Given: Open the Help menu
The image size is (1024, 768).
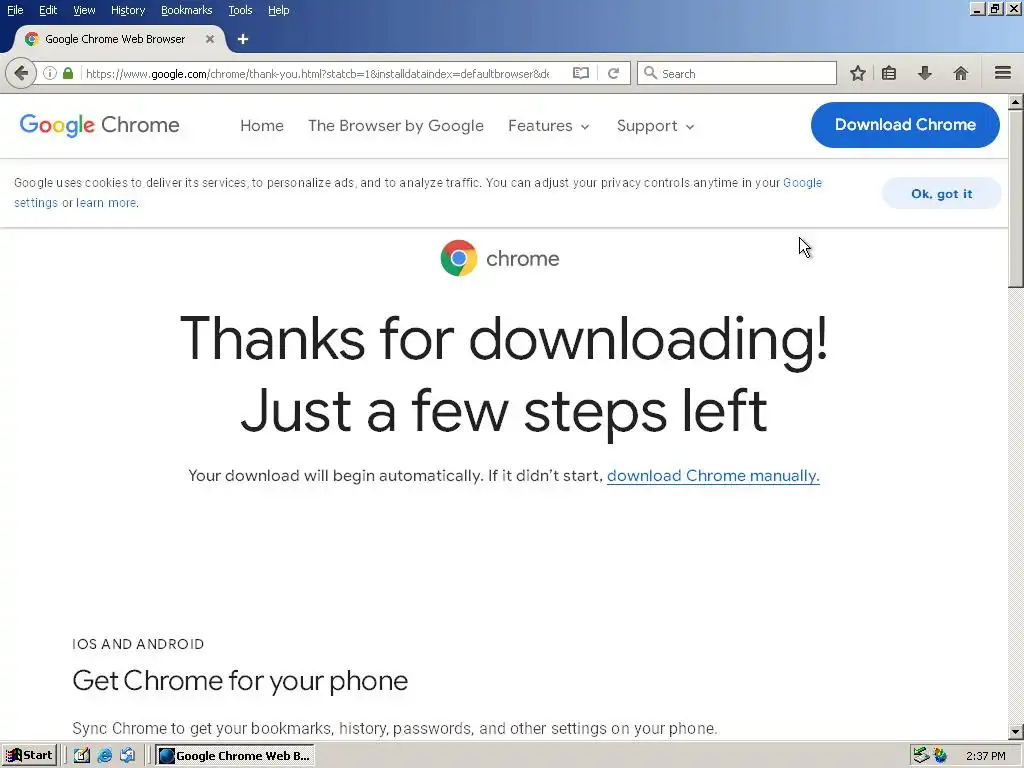Looking at the screenshot, I should pyautogui.click(x=278, y=10).
